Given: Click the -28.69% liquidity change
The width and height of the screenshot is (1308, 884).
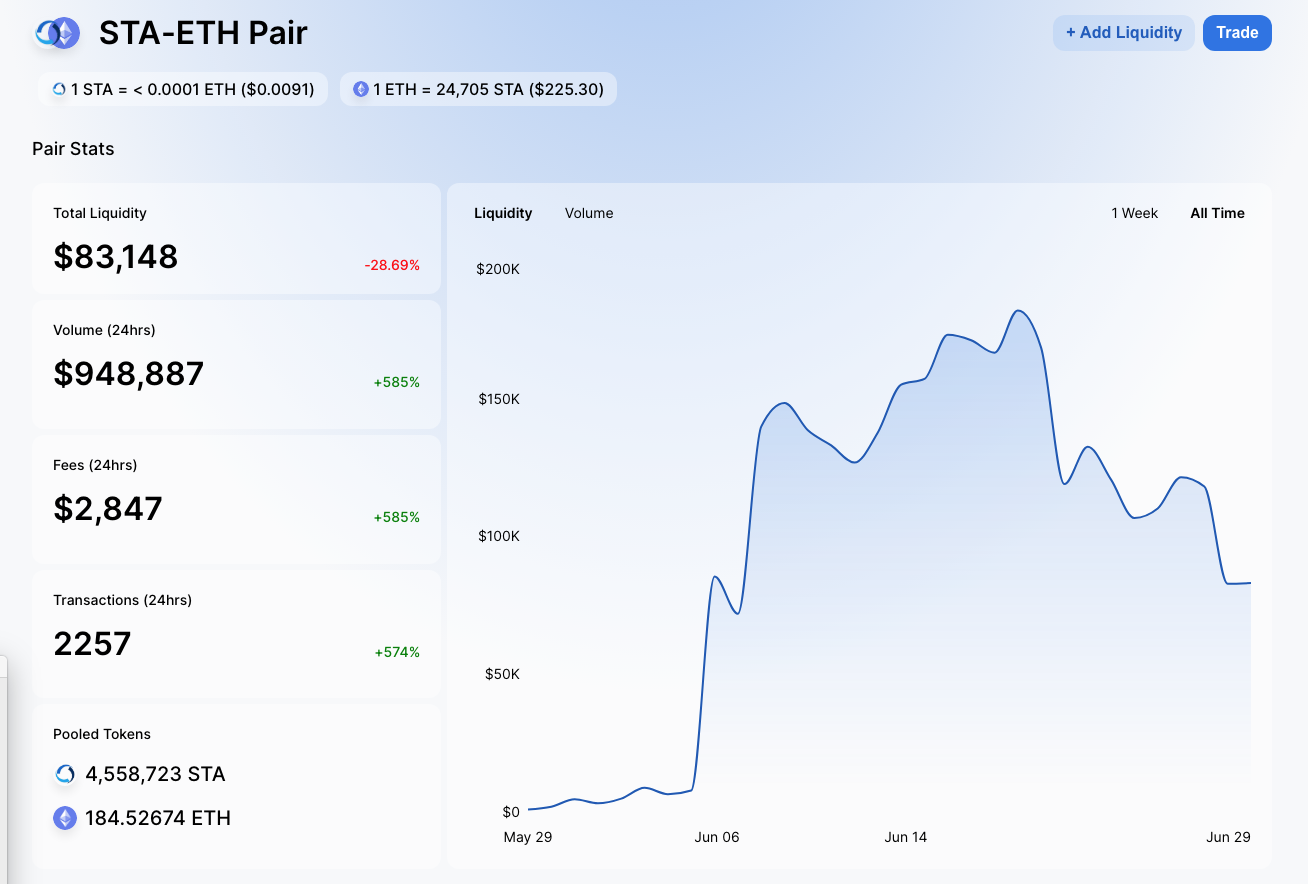Looking at the screenshot, I should coord(392,265).
